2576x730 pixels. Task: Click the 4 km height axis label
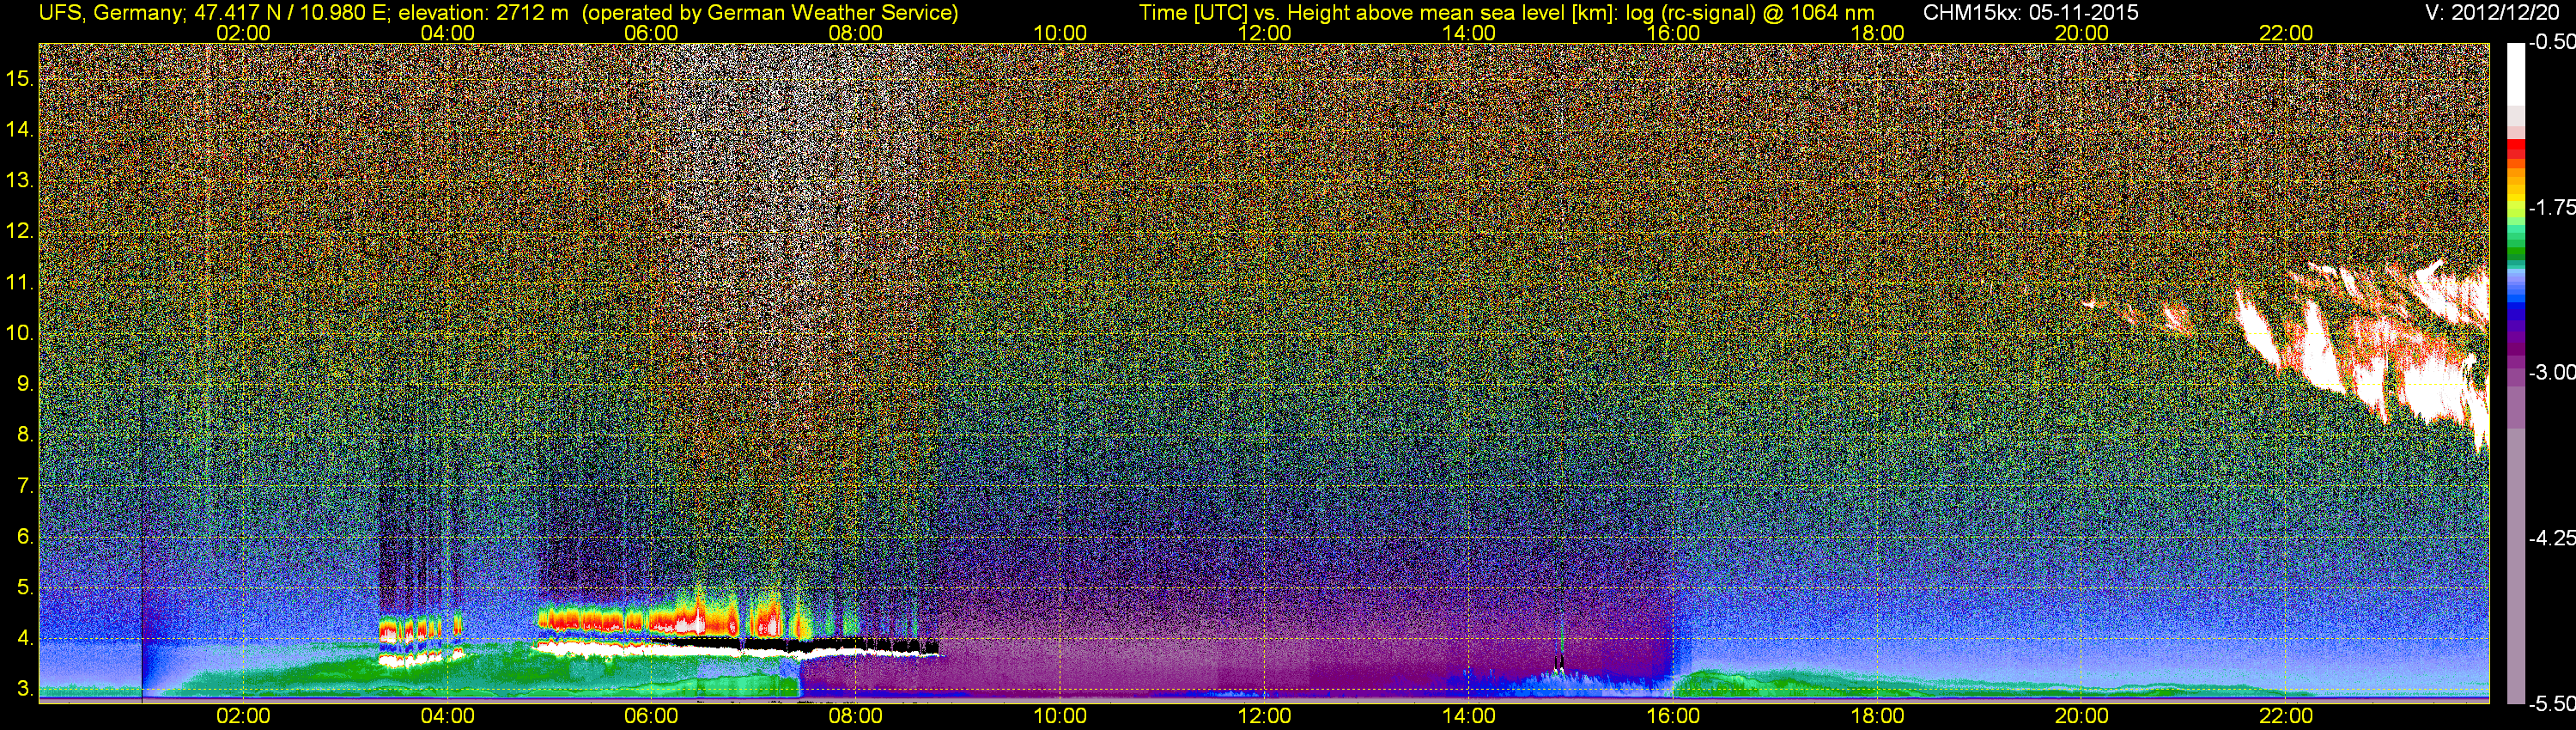tap(25, 638)
